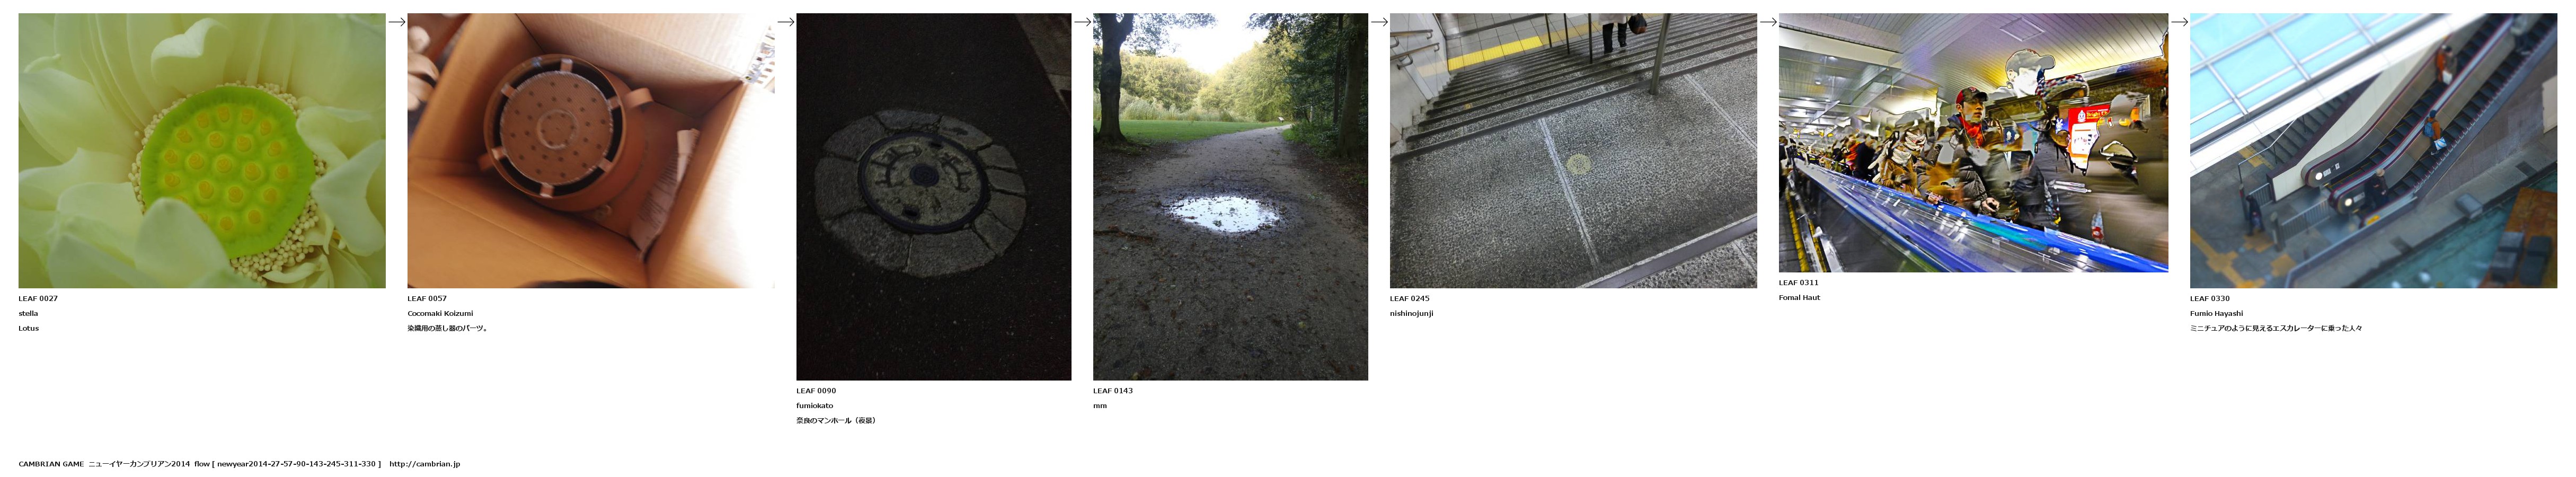Click the arrow leading into the station stairs photo

(1379, 22)
